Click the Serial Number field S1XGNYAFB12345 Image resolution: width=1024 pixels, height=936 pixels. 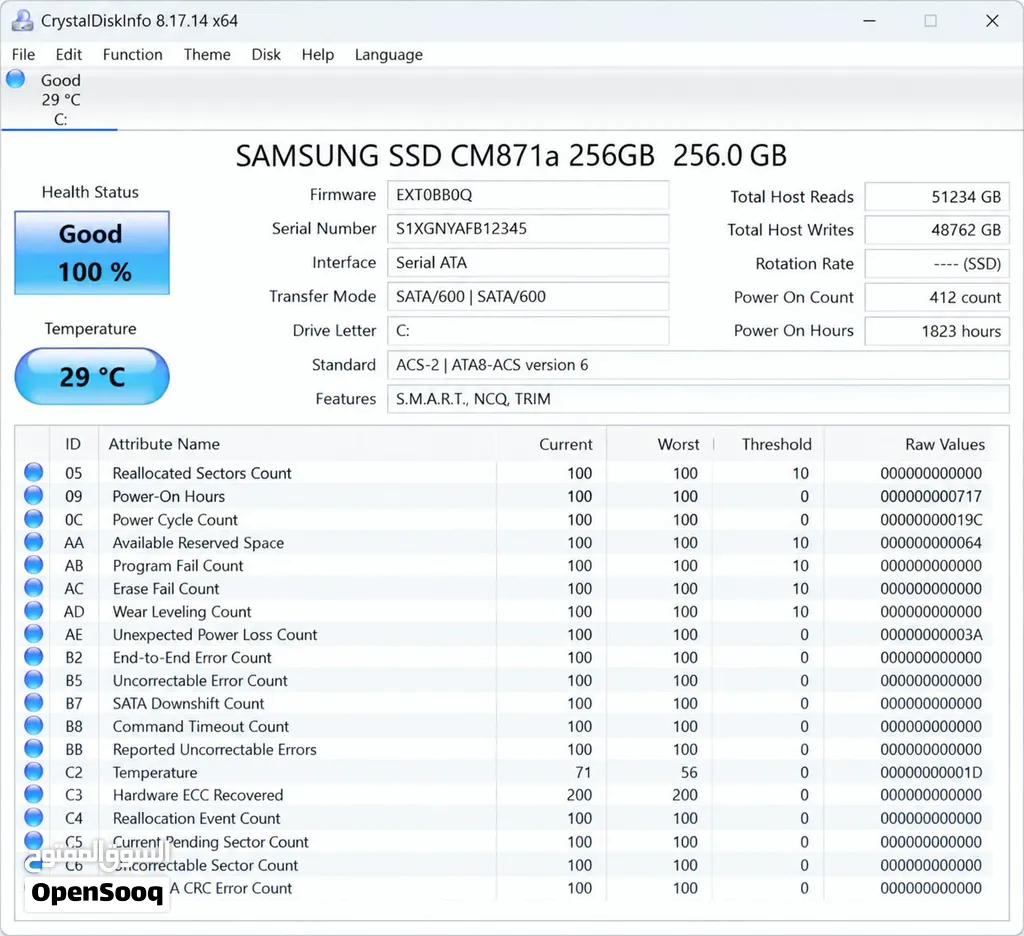528,229
